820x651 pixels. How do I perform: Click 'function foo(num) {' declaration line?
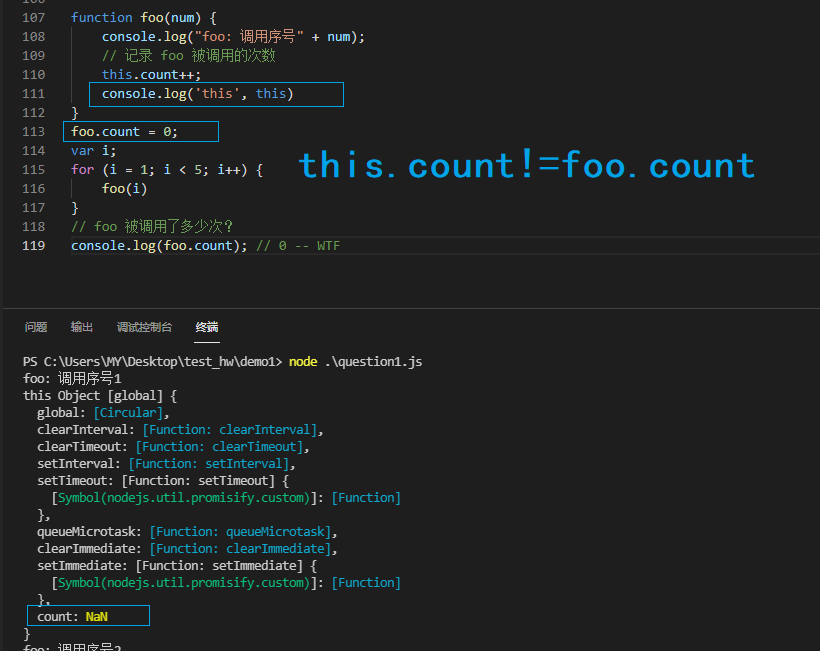[144, 18]
